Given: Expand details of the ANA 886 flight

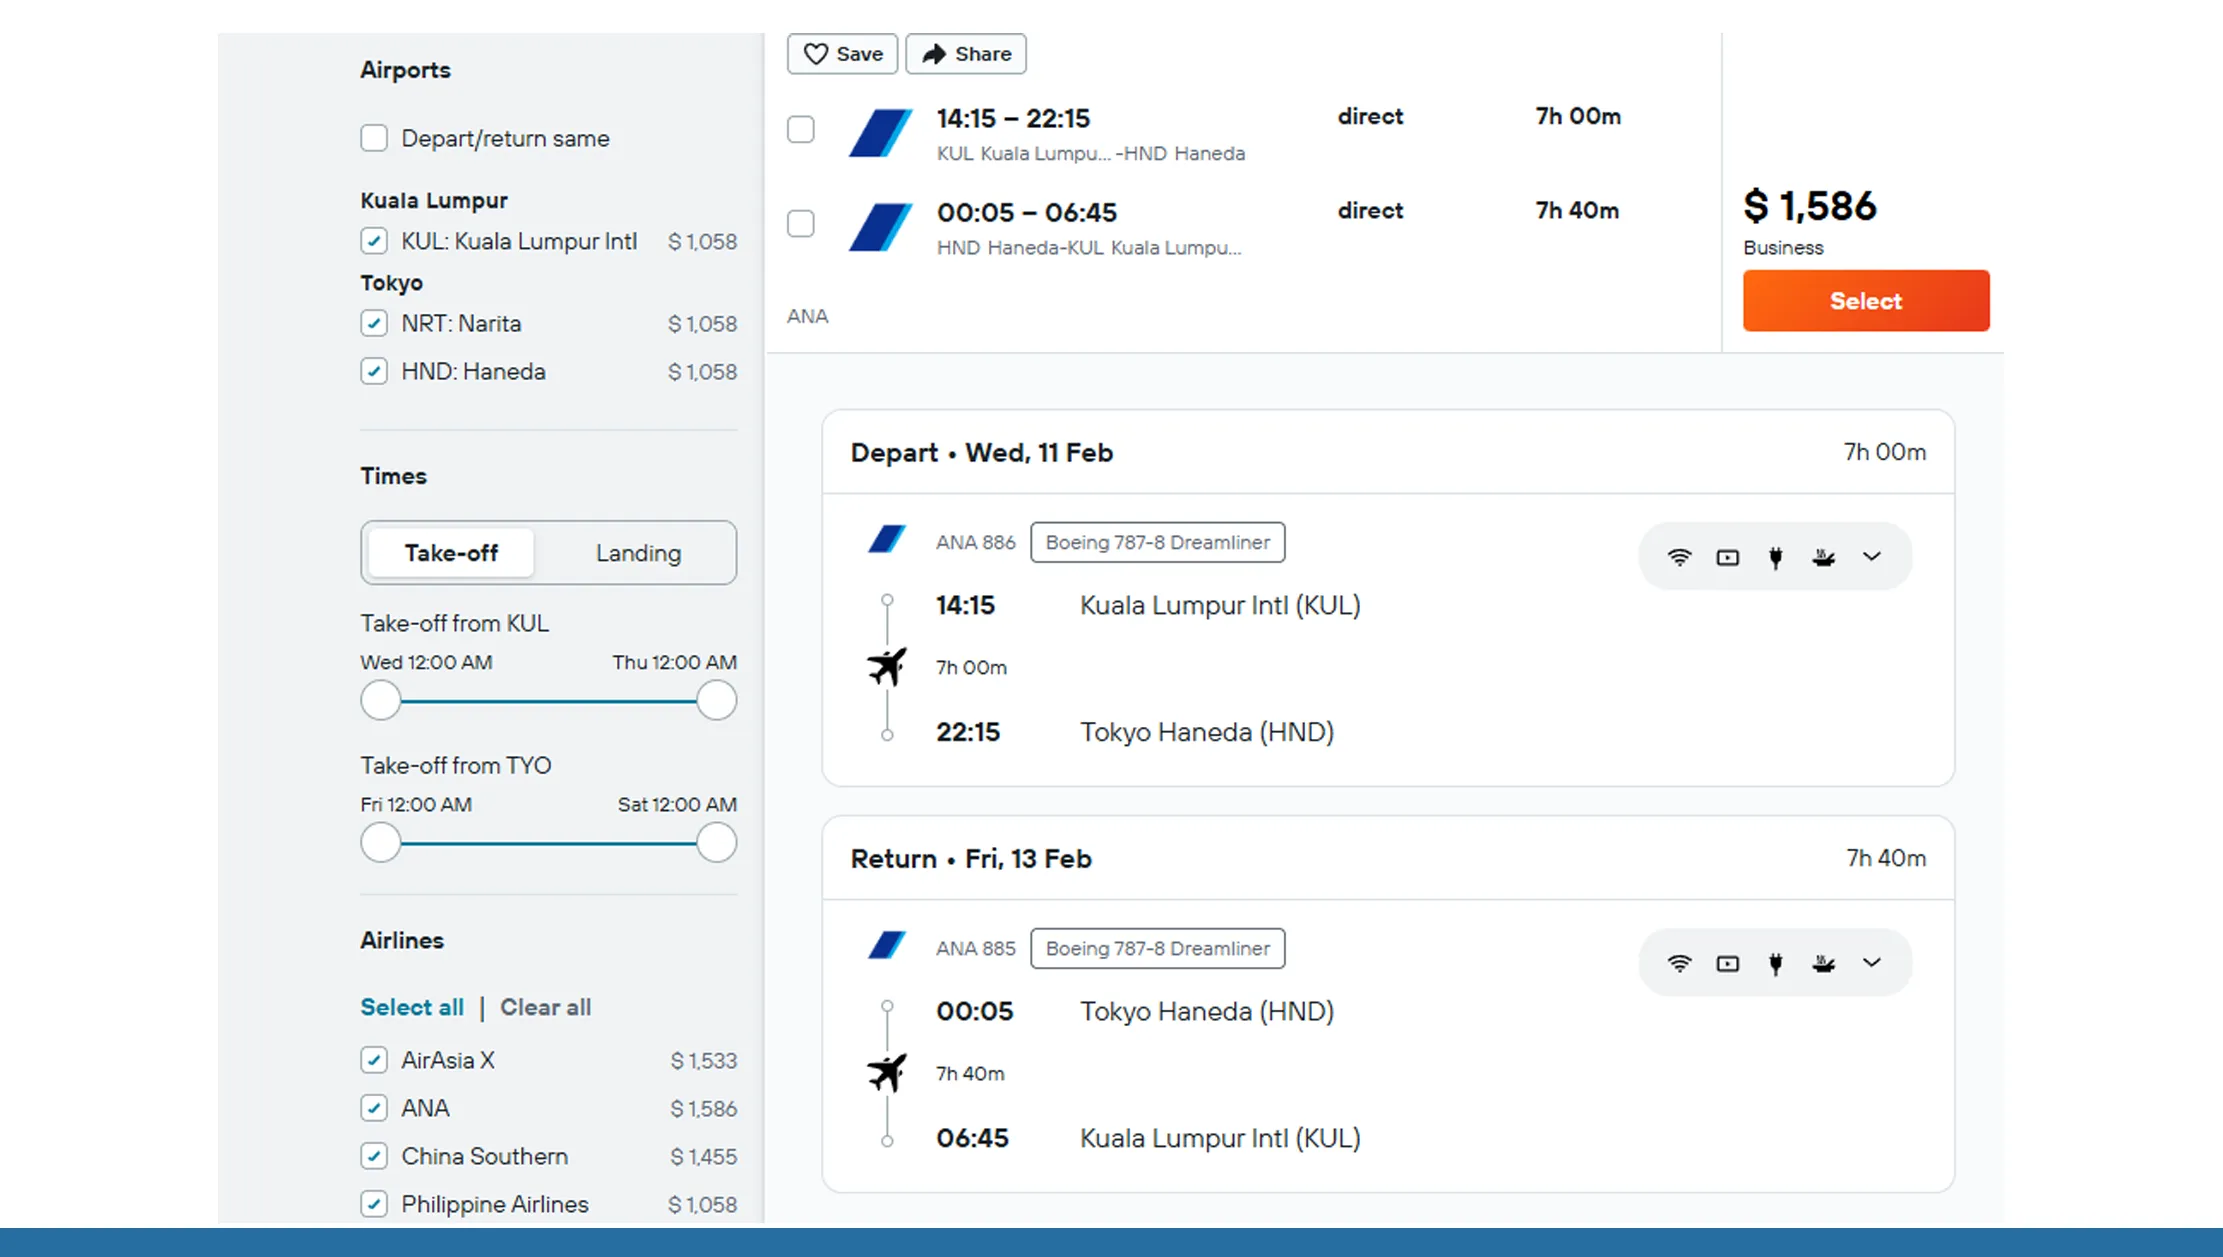Looking at the screenshot, I should coord(1871,556).
